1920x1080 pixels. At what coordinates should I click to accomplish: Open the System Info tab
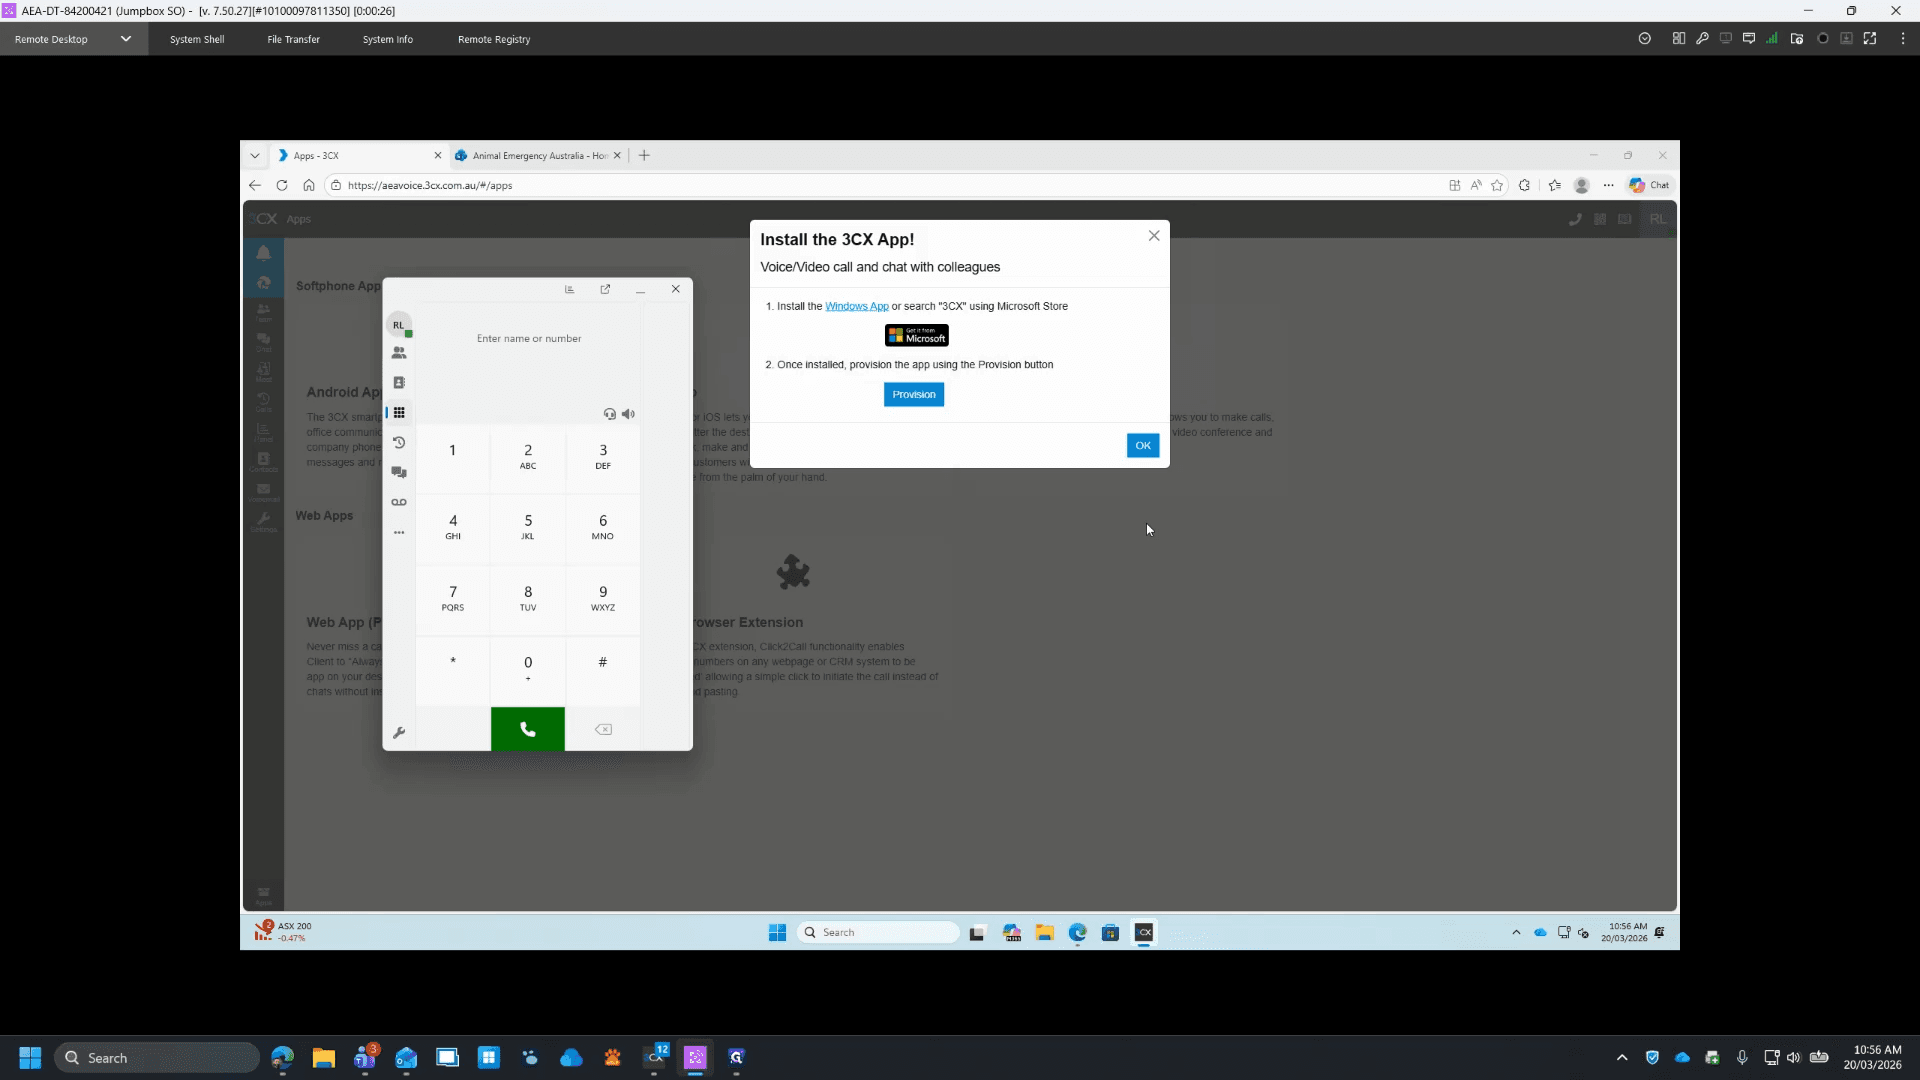pos(388,40)
